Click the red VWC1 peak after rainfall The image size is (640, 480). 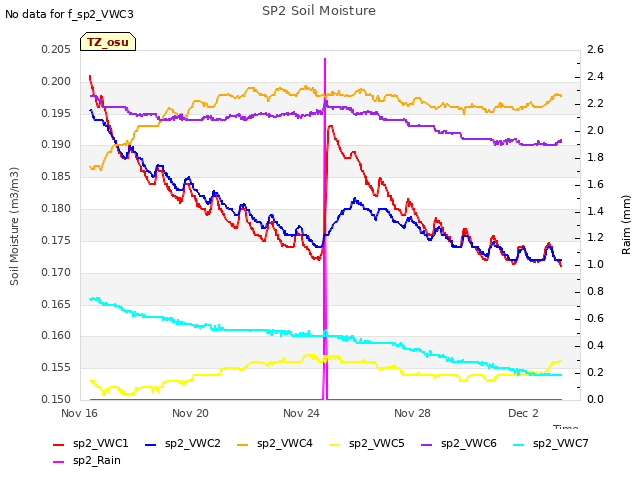pos(331,127)
